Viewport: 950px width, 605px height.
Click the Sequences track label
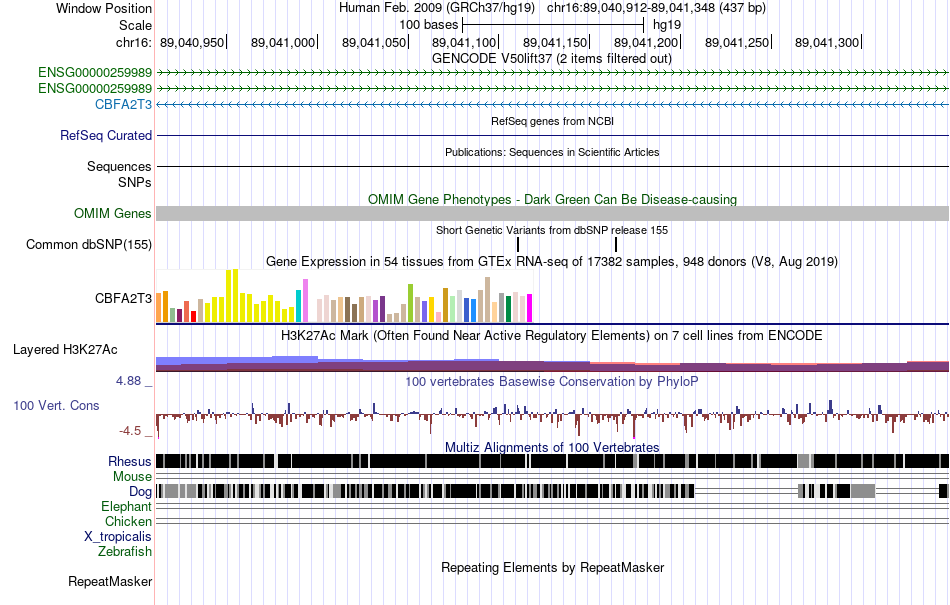tap(119, 167)
